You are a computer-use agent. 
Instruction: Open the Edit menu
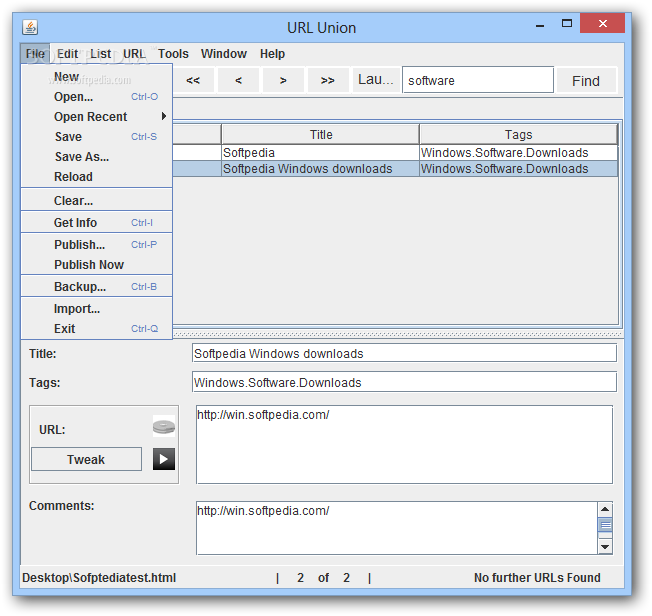pos(67,54)
